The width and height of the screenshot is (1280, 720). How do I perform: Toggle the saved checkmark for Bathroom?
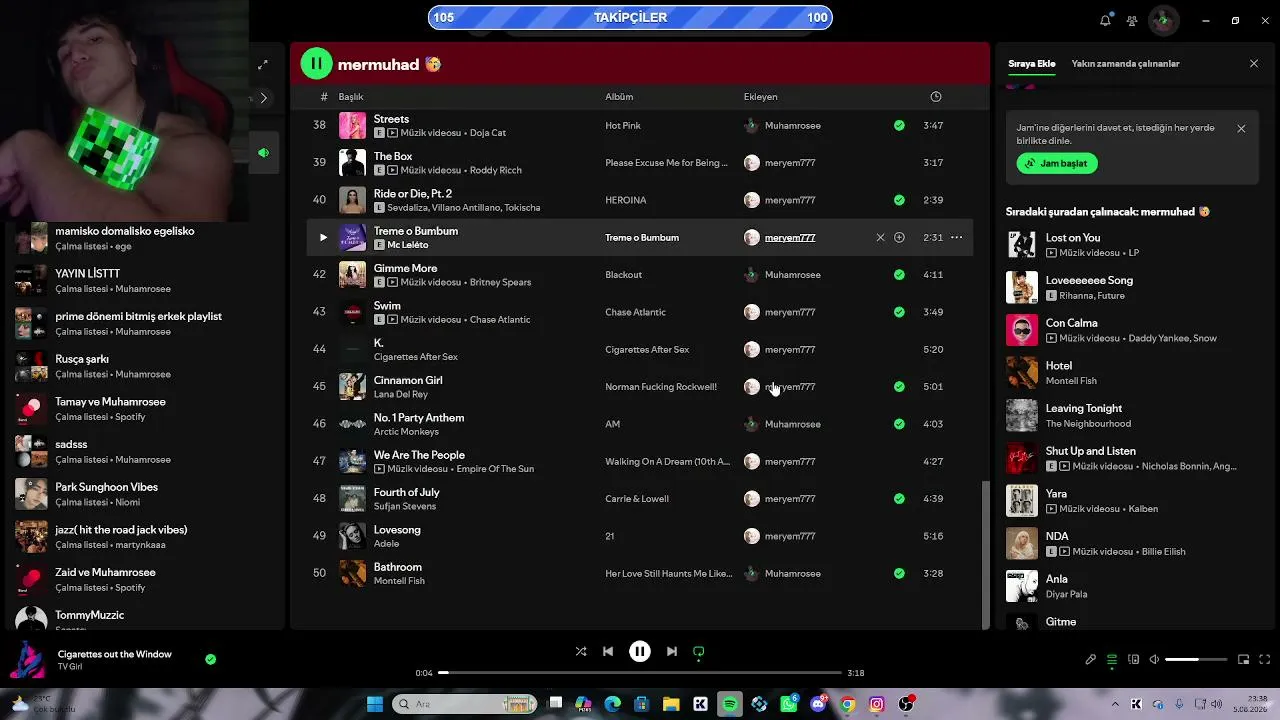[x=899, y=574]
